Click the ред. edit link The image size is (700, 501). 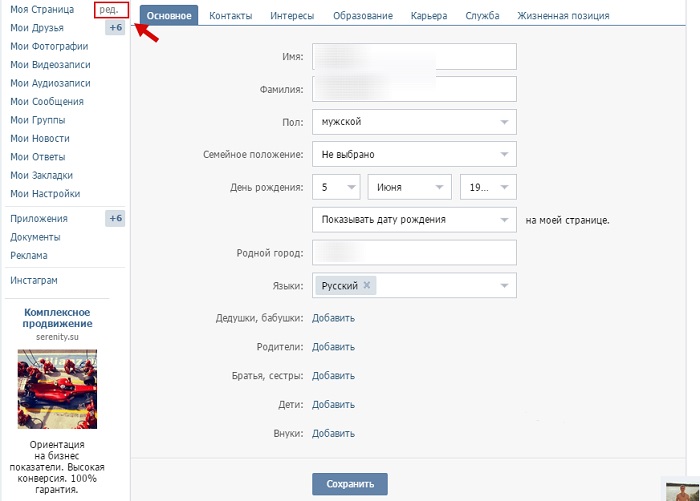click(x=109, y=9)
